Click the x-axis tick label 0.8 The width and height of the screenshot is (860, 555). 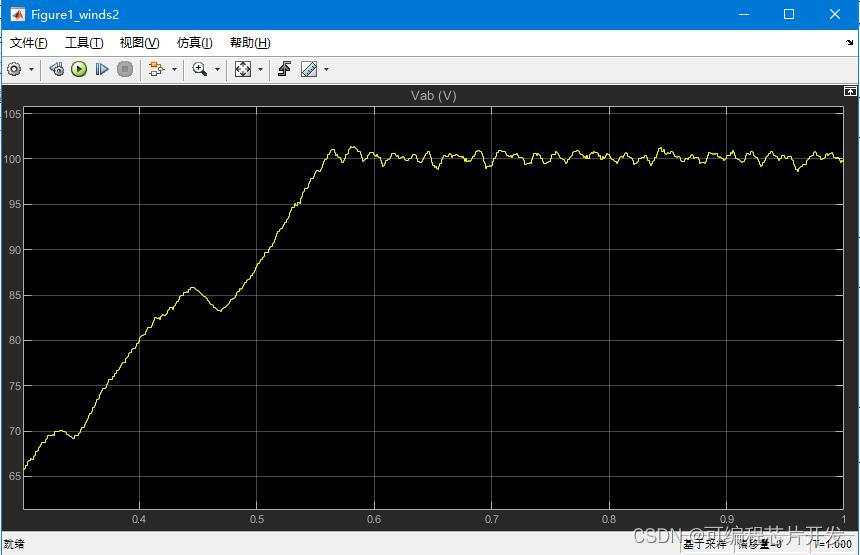coord(609,519)
